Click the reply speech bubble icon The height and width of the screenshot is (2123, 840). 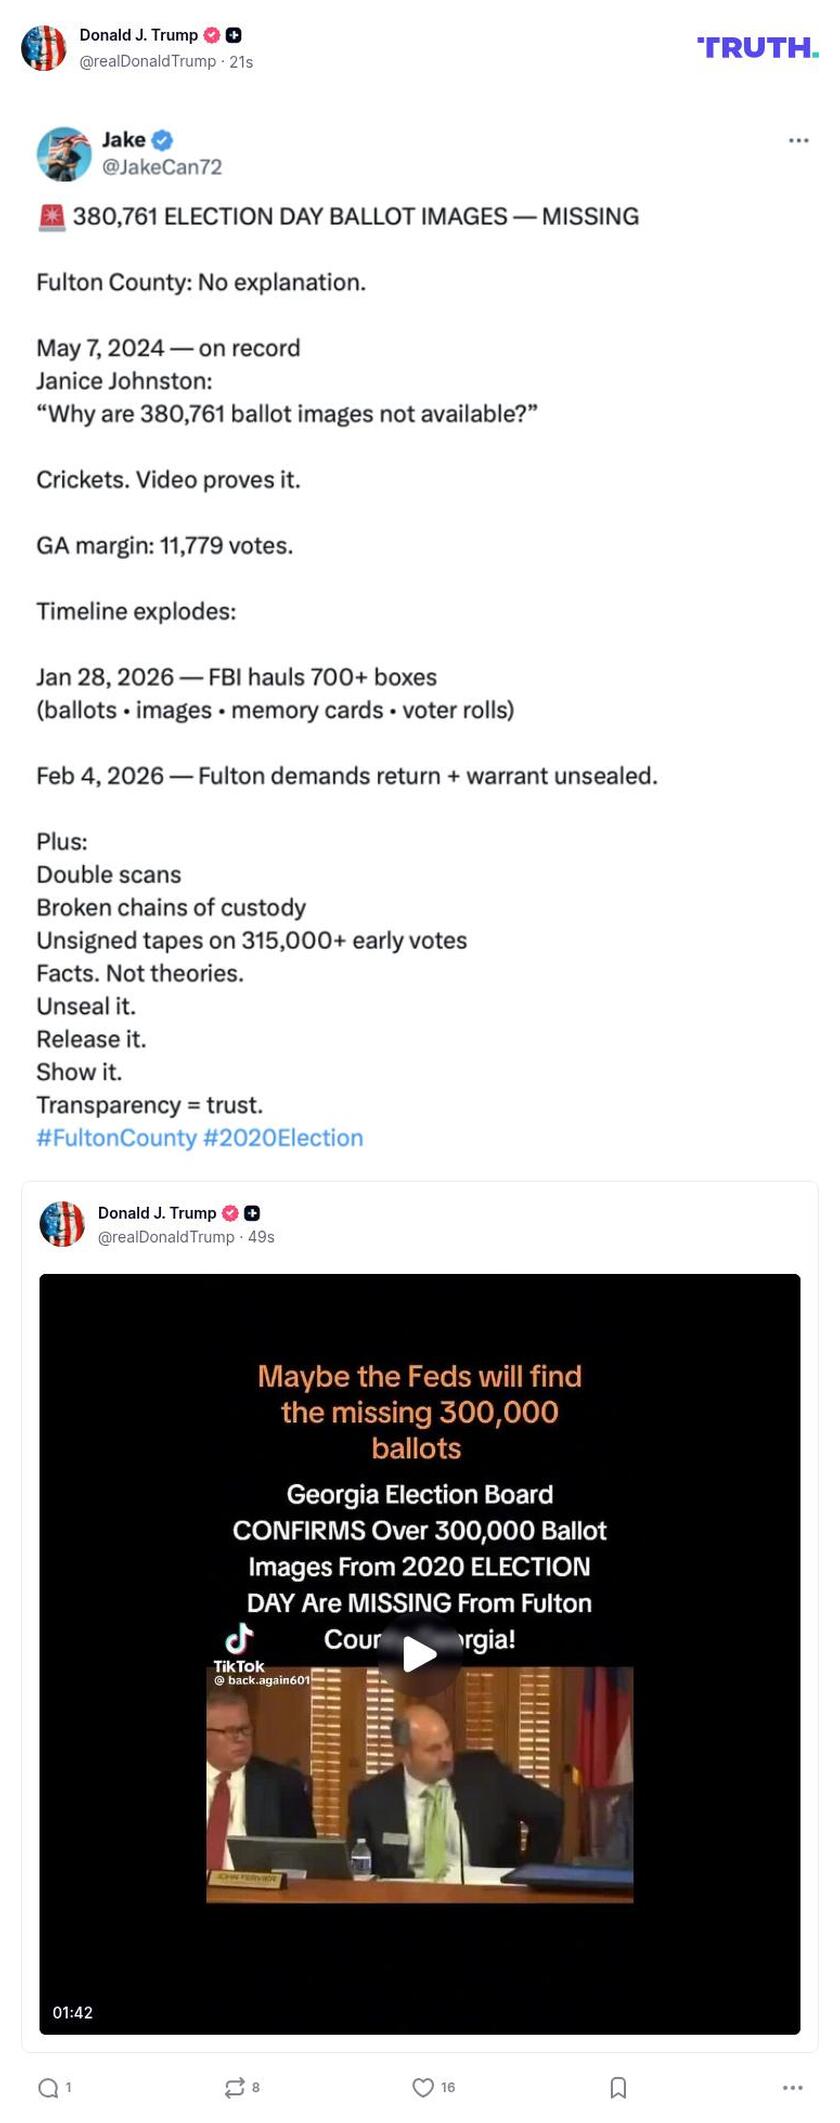(x=46, y=2087)
